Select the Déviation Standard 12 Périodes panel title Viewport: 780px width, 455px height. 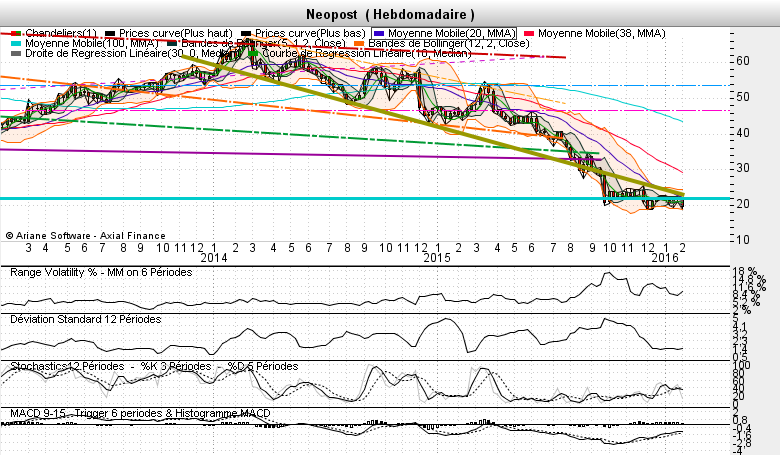[x=88, y=319]
